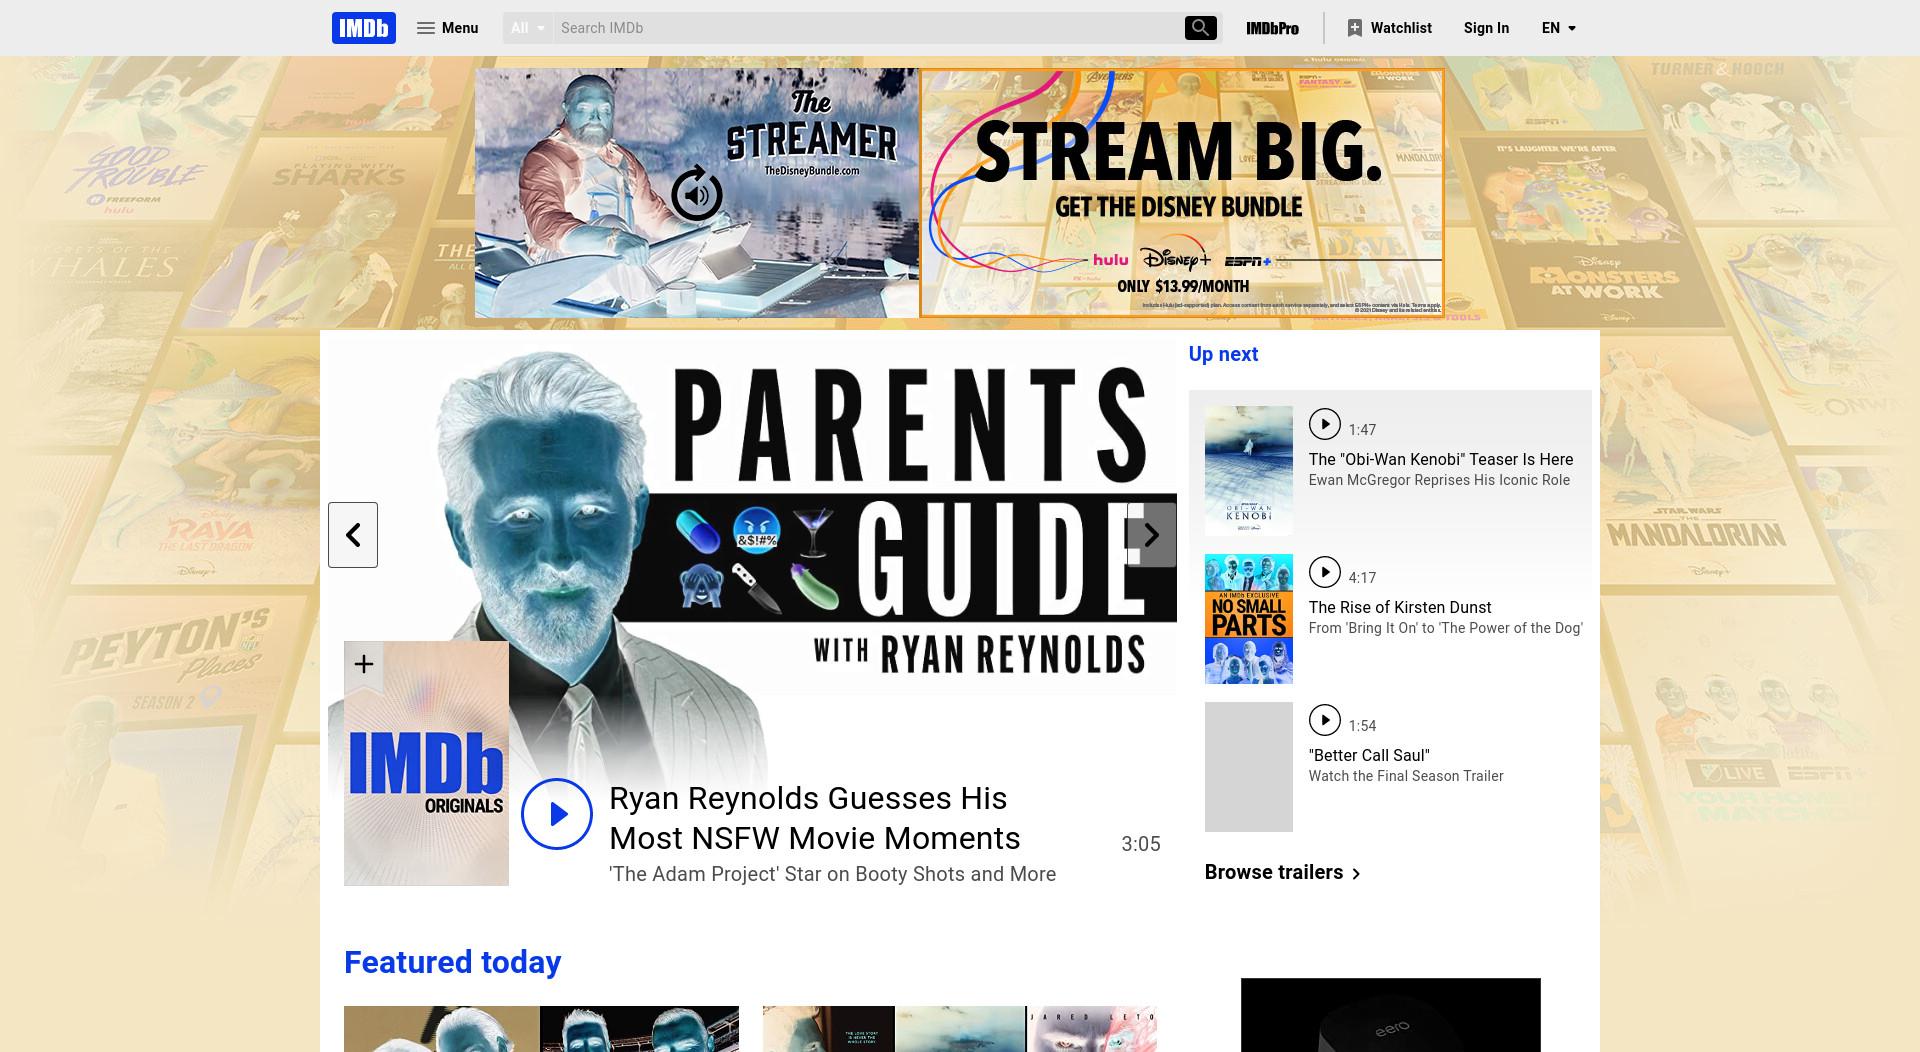The width and height of the screenshot is (1920, 1052).
Task: Open No Small Parts thumbnail
Action: pyautogui.click(x=1248, y=619)
